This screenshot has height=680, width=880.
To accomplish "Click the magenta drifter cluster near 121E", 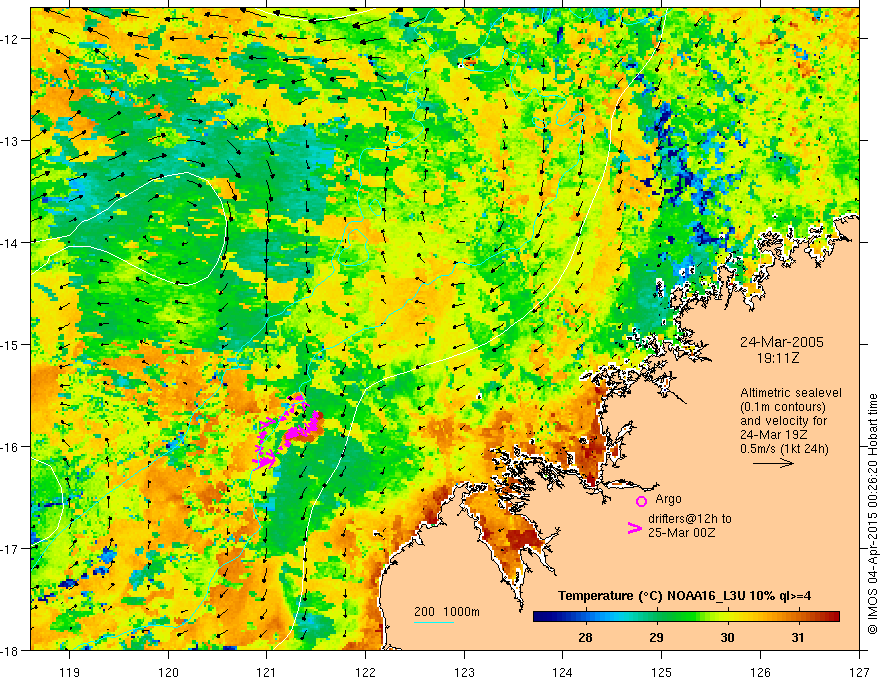I will [x=287, y=432].
